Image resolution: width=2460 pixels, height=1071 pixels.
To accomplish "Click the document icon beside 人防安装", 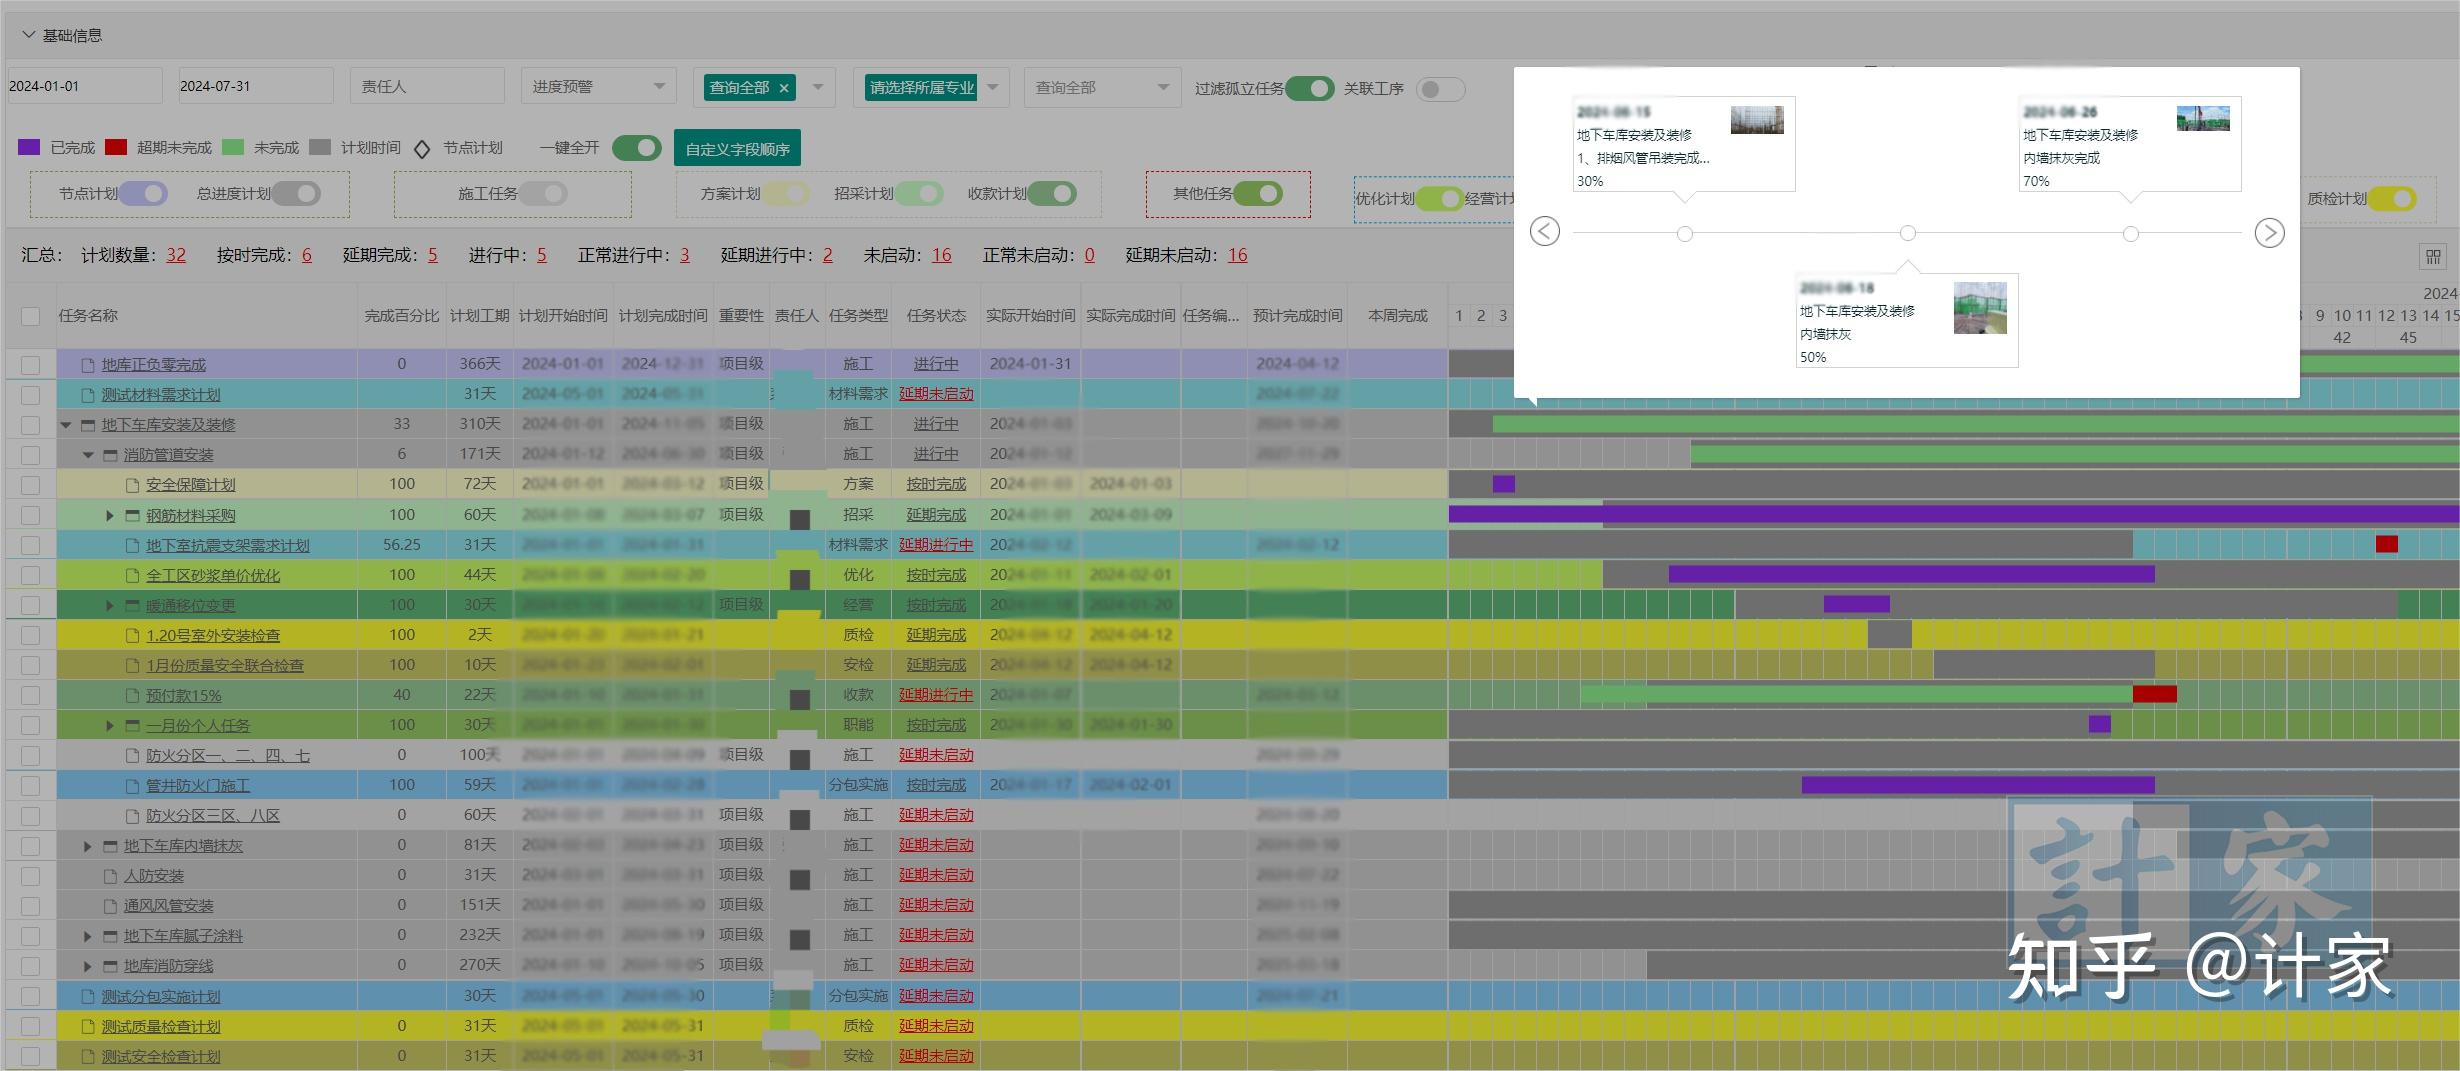I will tap(110, 876).
